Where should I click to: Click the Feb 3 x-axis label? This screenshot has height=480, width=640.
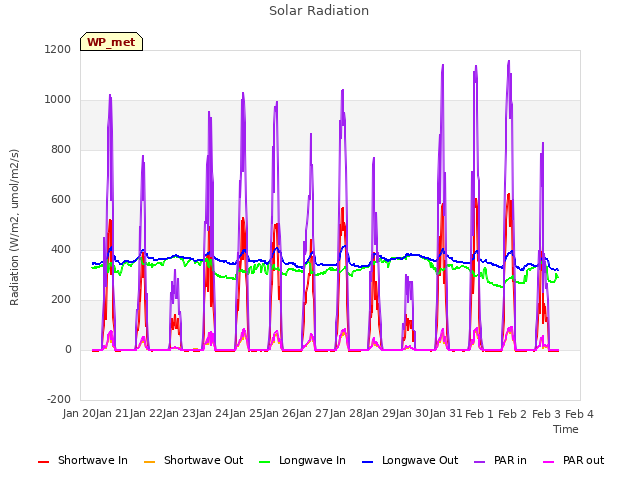point(546,414)
